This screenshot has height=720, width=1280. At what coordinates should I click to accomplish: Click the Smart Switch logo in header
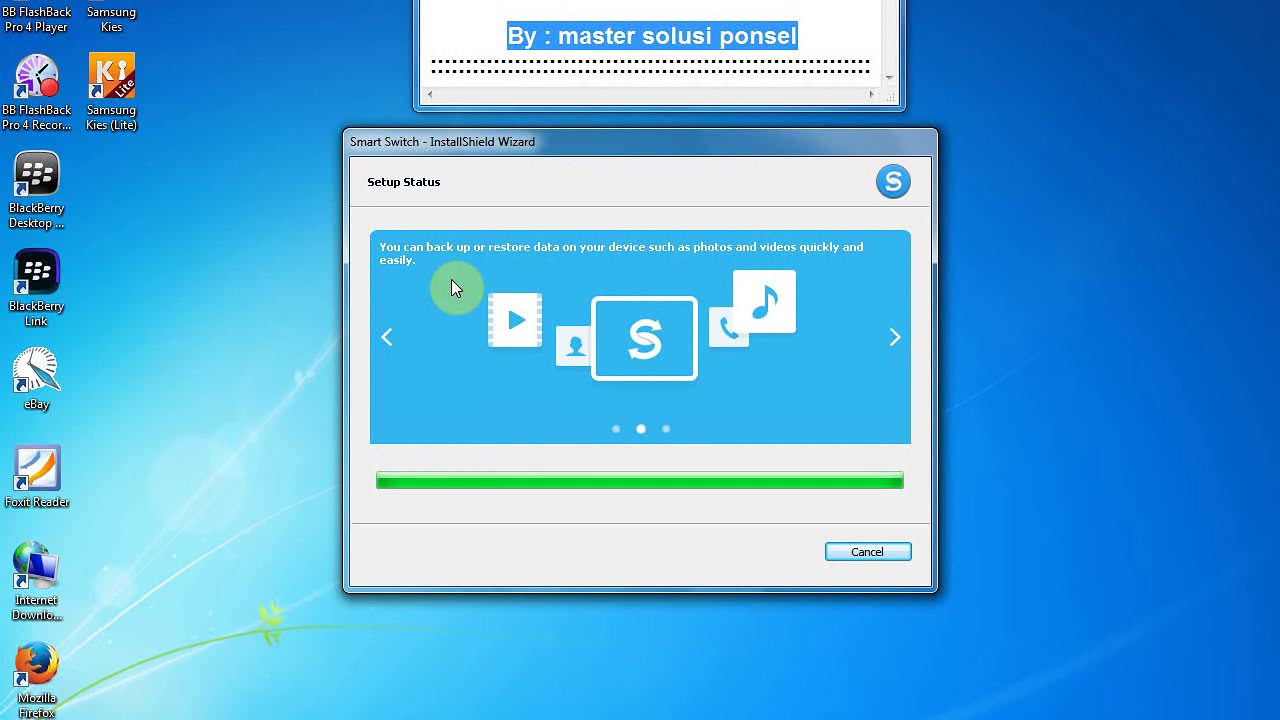click(x=893, y=182)
